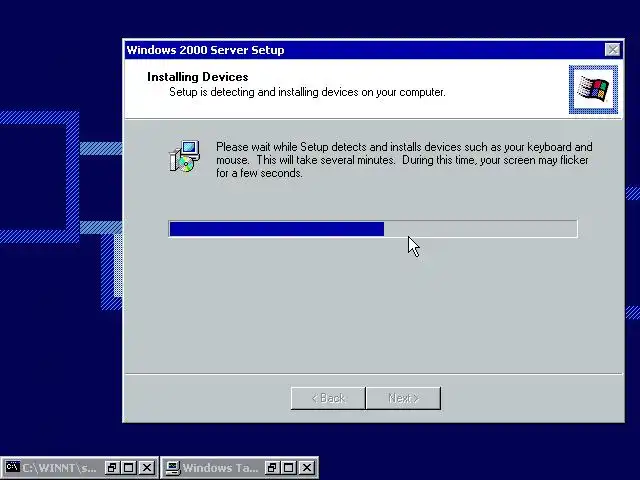Maximize the minimized Windows Ta... window
Viewport: 640px width, 480px height.
point(289,467)
